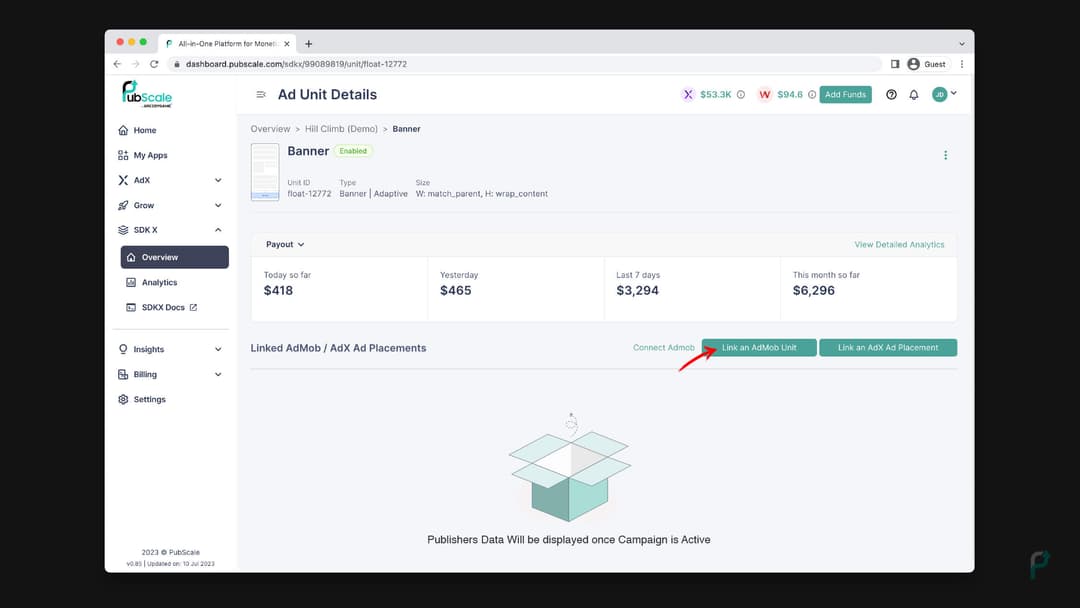Click the red W wallet balance icon
This screenshot has height=608, width=1080.
tap(765, 95)
